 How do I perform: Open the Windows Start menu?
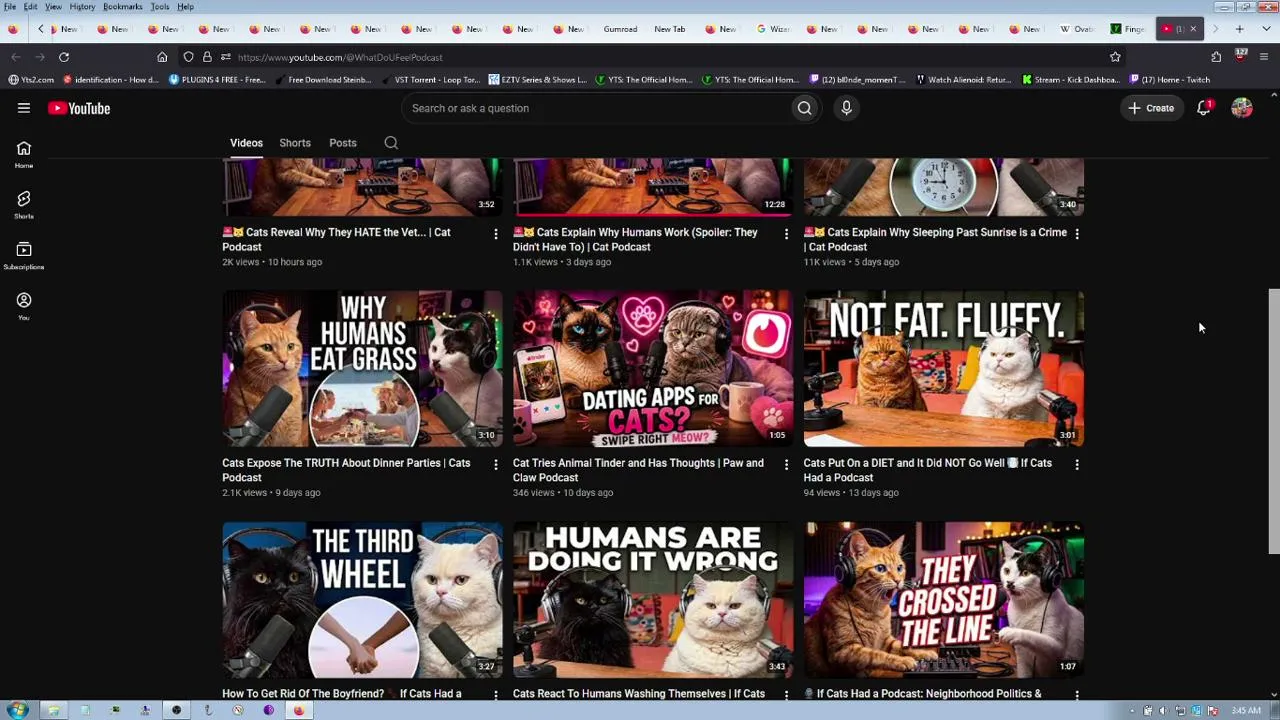pyautogui.click(x=17, y=710)
